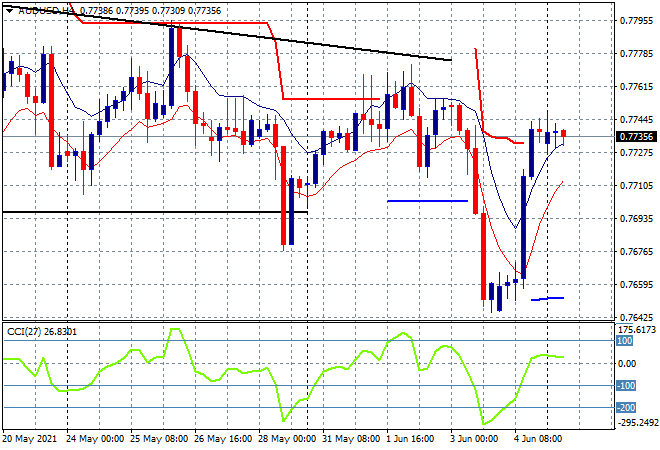
Task: Click the 28 May 00:00 time label
Action: pos(287,439)
